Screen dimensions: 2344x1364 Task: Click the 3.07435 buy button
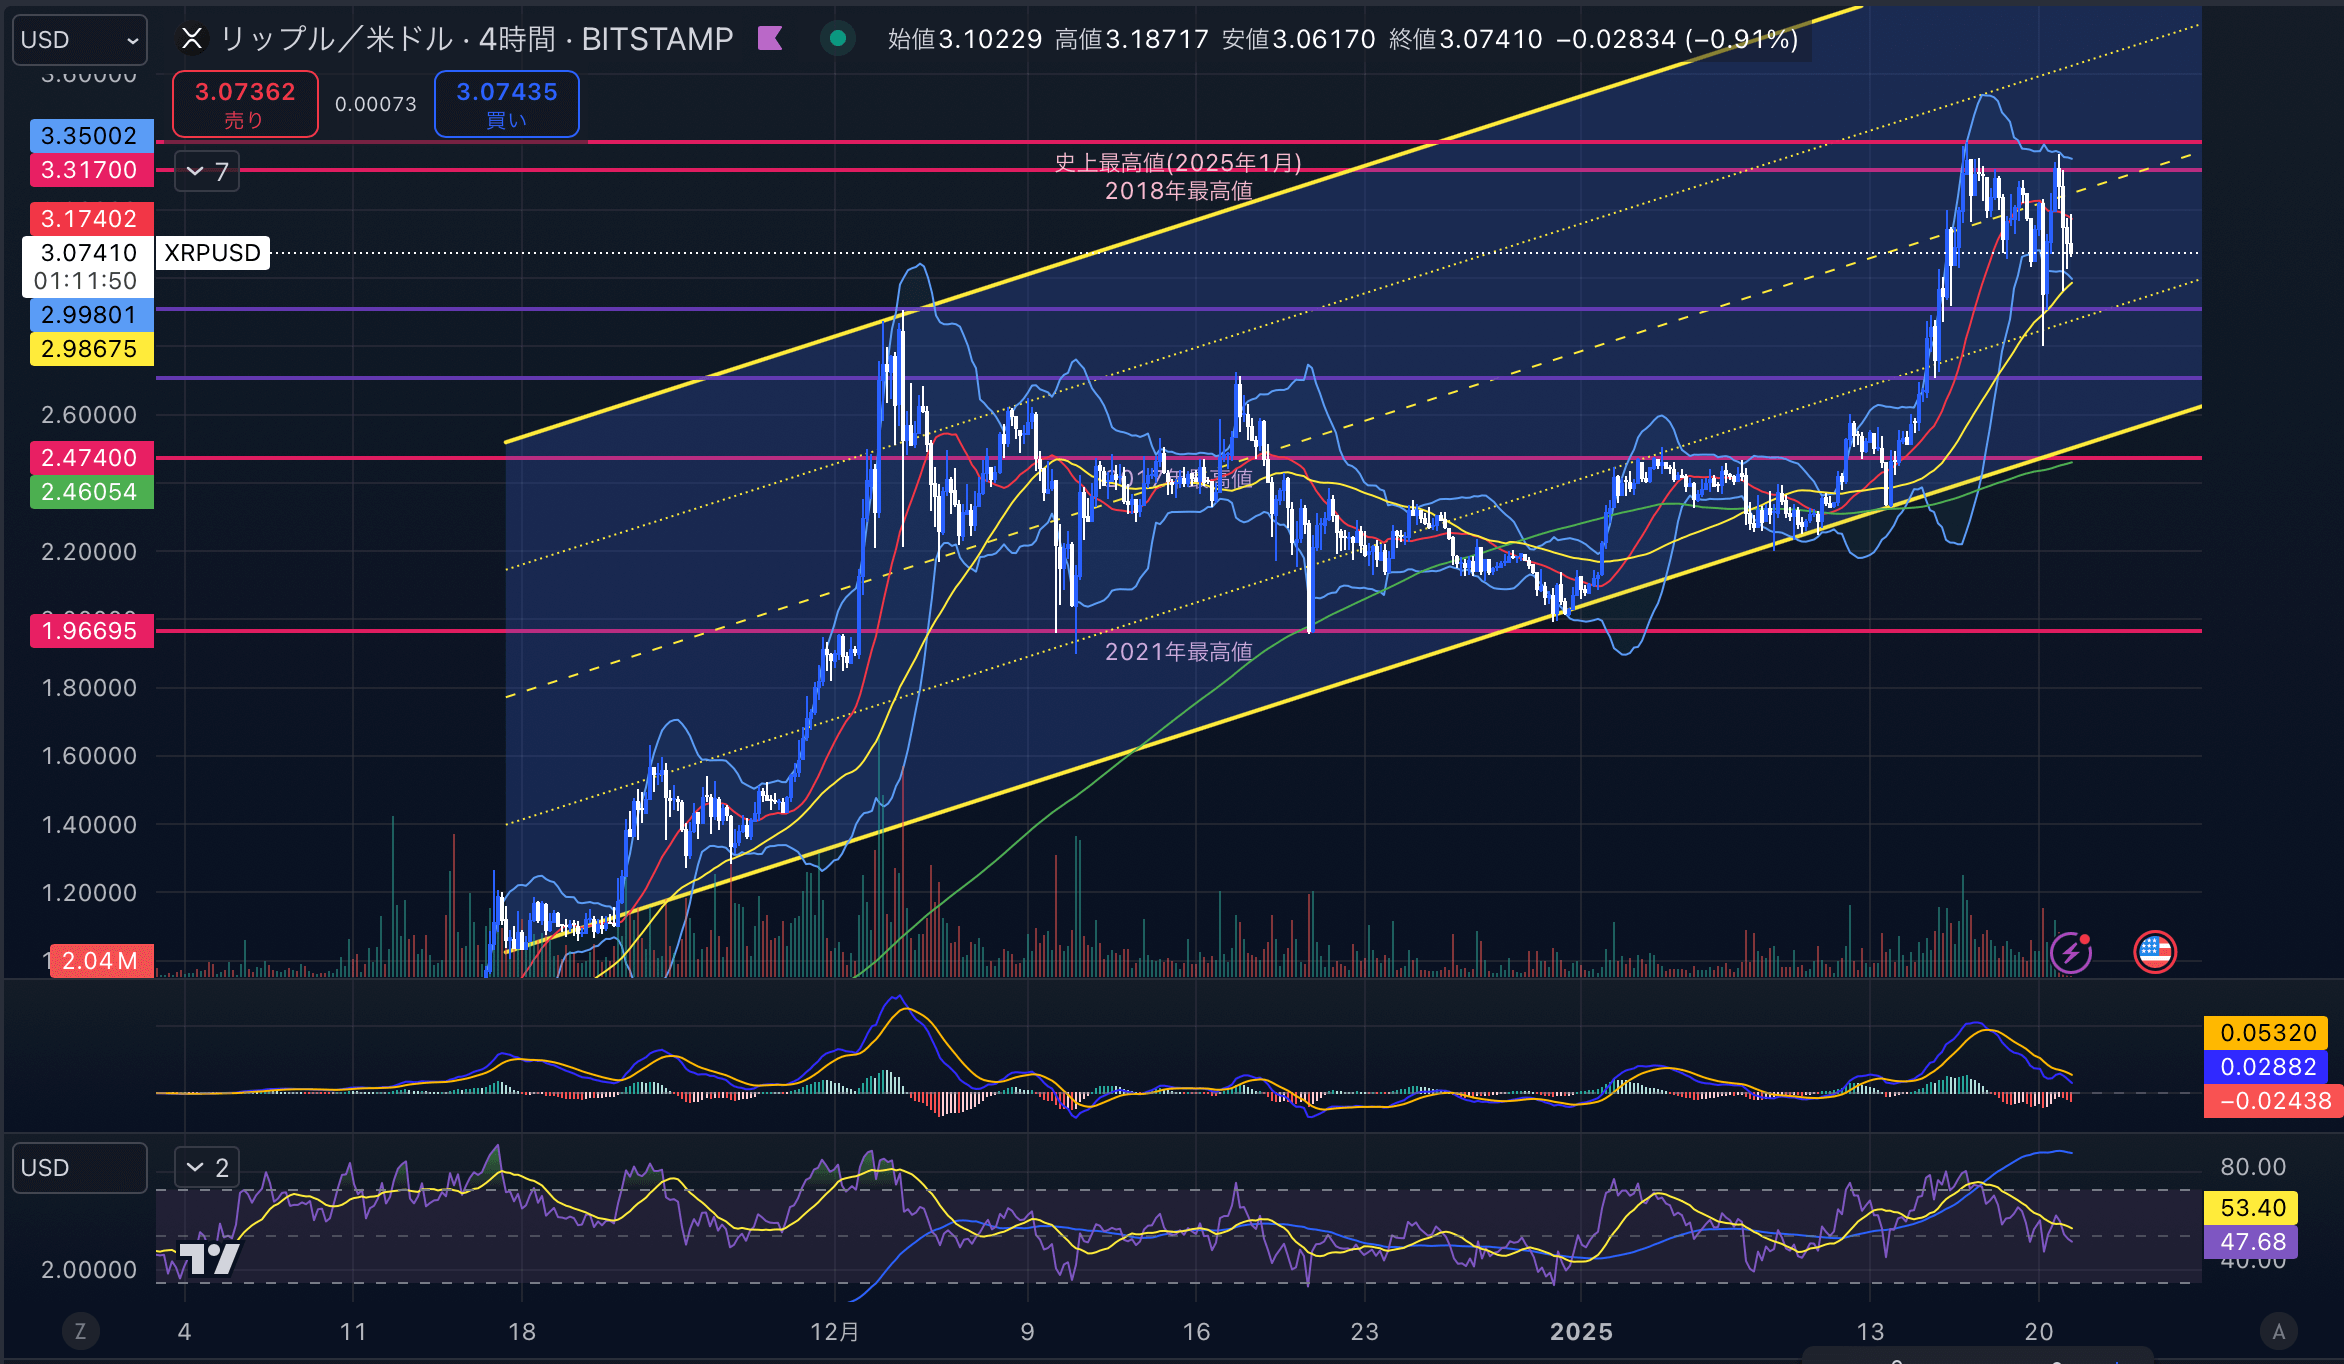click(506, 104)
